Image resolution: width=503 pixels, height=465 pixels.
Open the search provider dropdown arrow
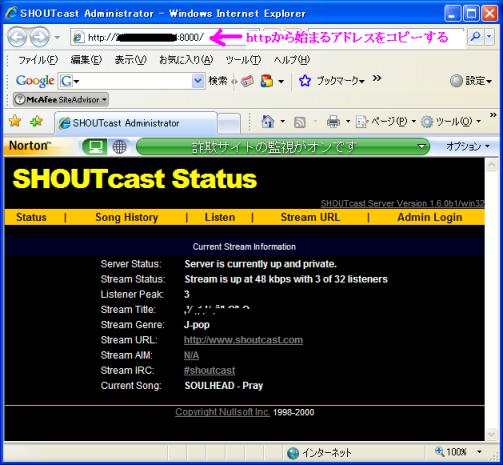click(489, 37)
